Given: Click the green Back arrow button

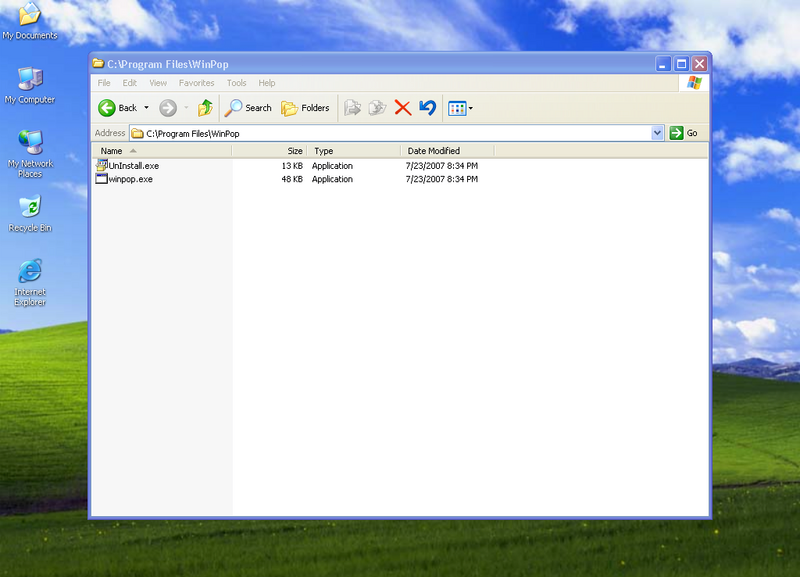Looking at the screenshot, I should pyautogui.click(x=107, y=108).
